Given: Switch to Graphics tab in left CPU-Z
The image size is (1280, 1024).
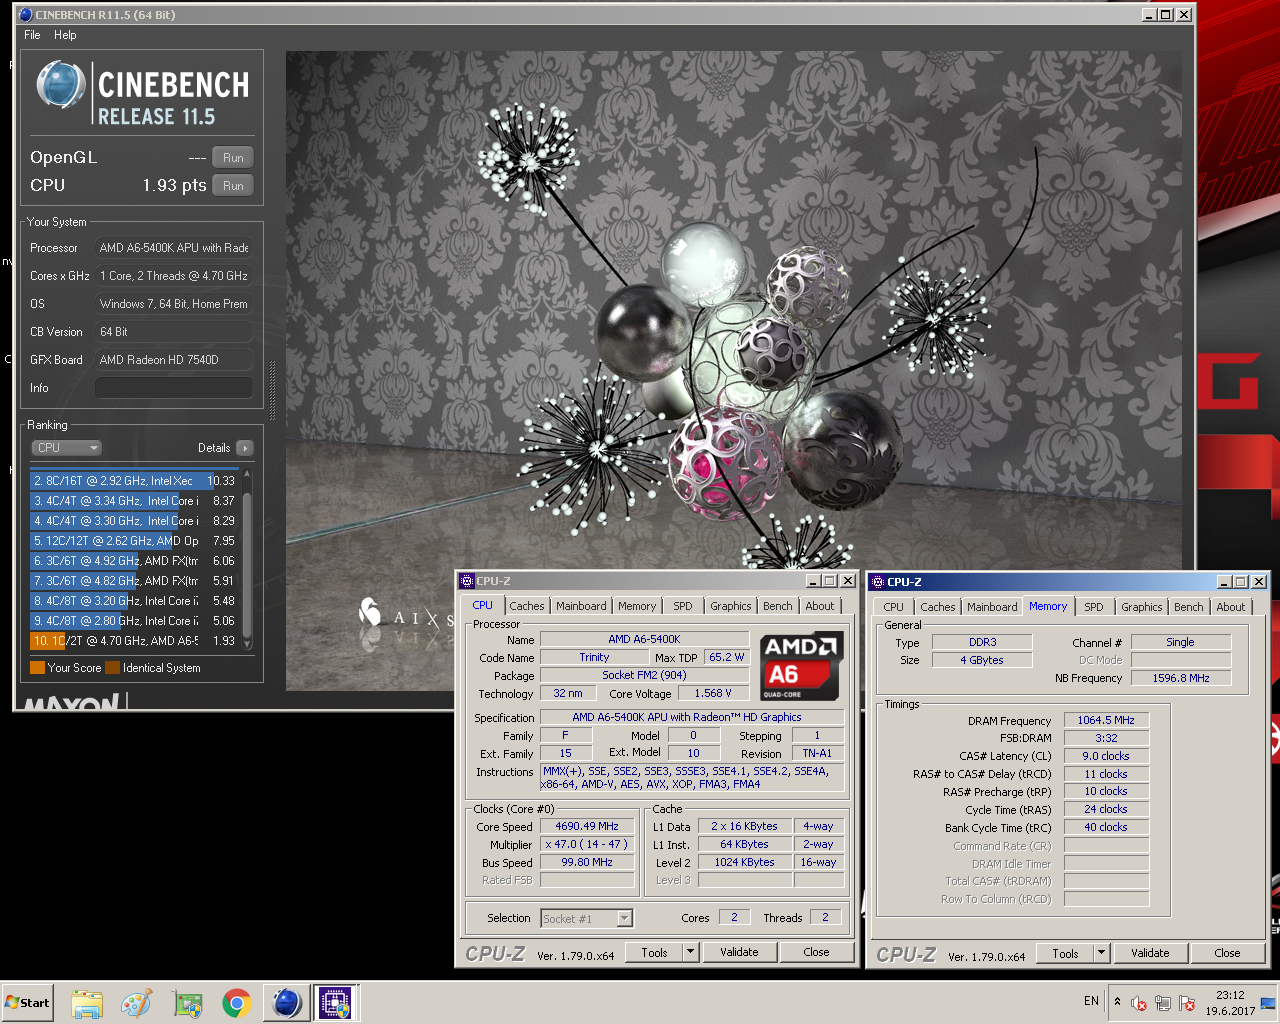Looking at the screenshot, I should [731, 606].
